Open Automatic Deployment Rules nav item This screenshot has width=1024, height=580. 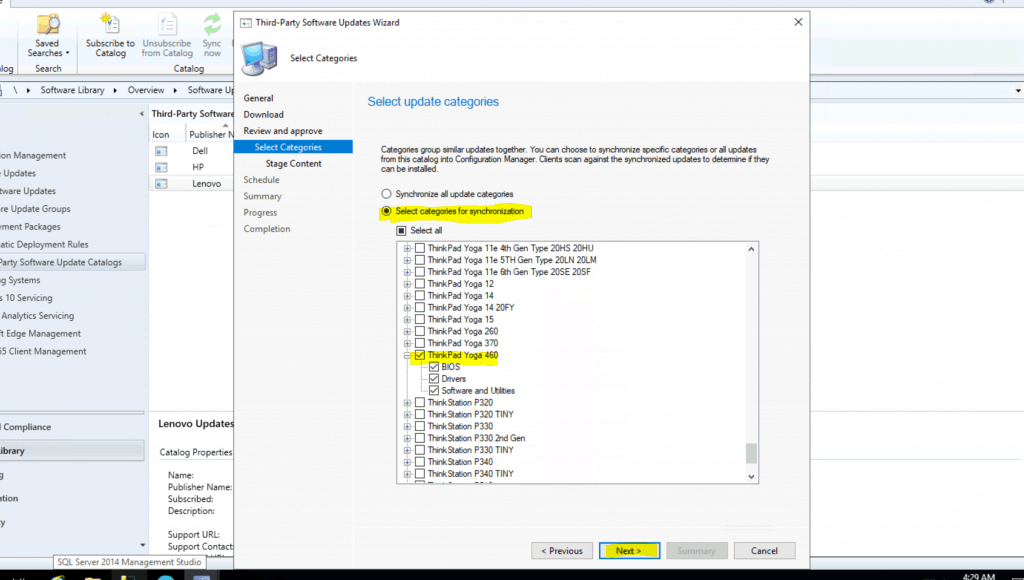(44, 244)
